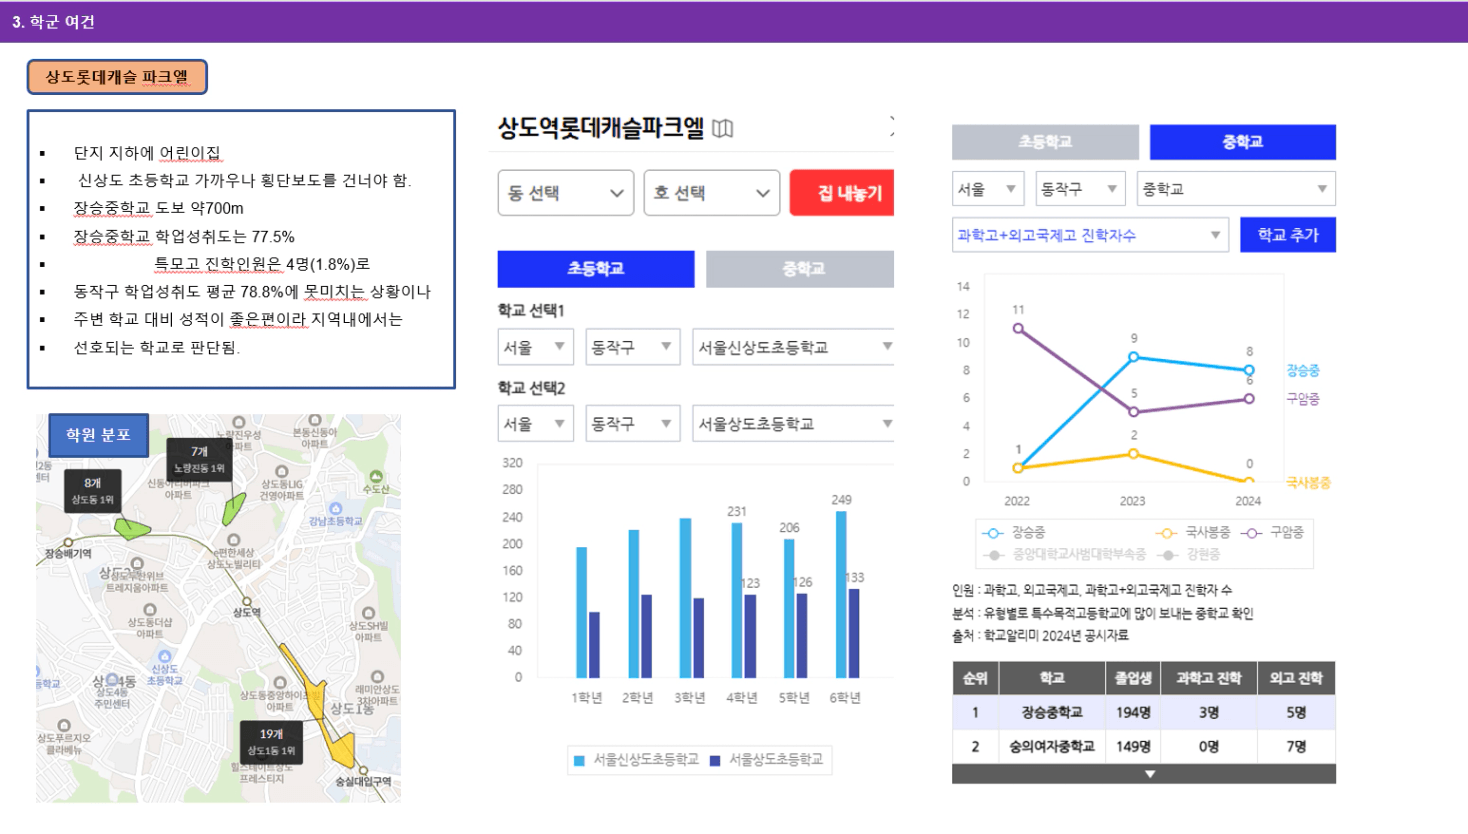The width and height of the screenshot is (1468, 834).
Task: Click the 숭의여자중학교 row in ranking table
Action: [1144, 746]
